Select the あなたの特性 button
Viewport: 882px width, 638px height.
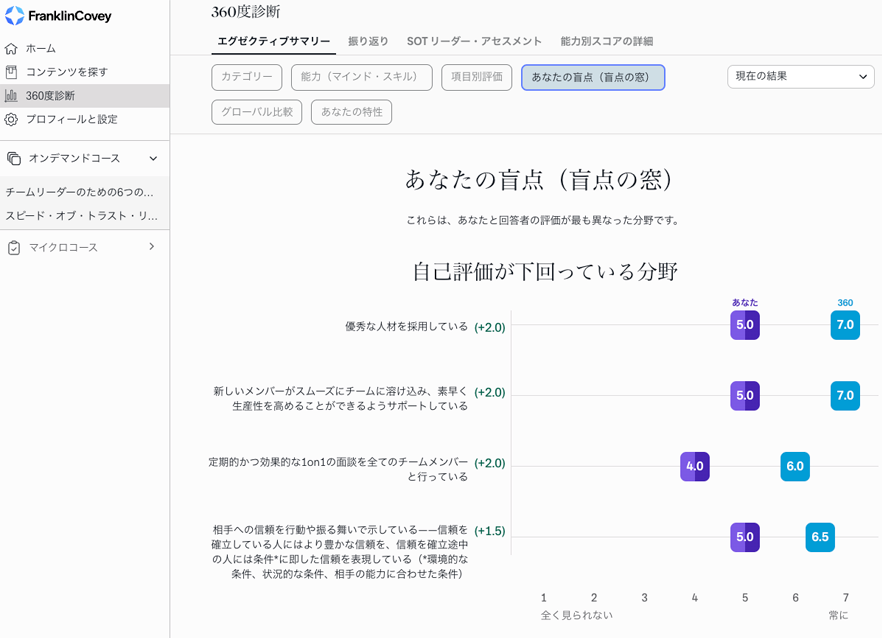click(351, 112)
